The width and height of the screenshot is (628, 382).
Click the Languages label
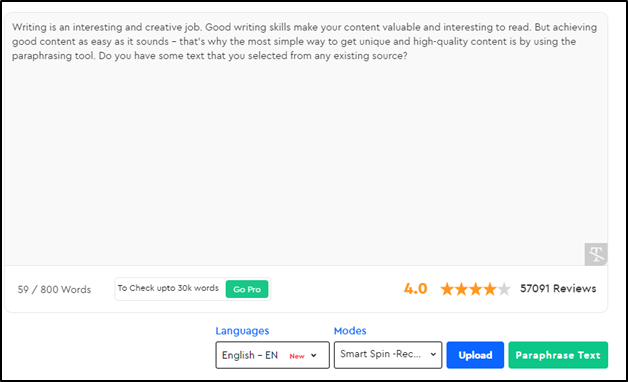coord(242,331)
